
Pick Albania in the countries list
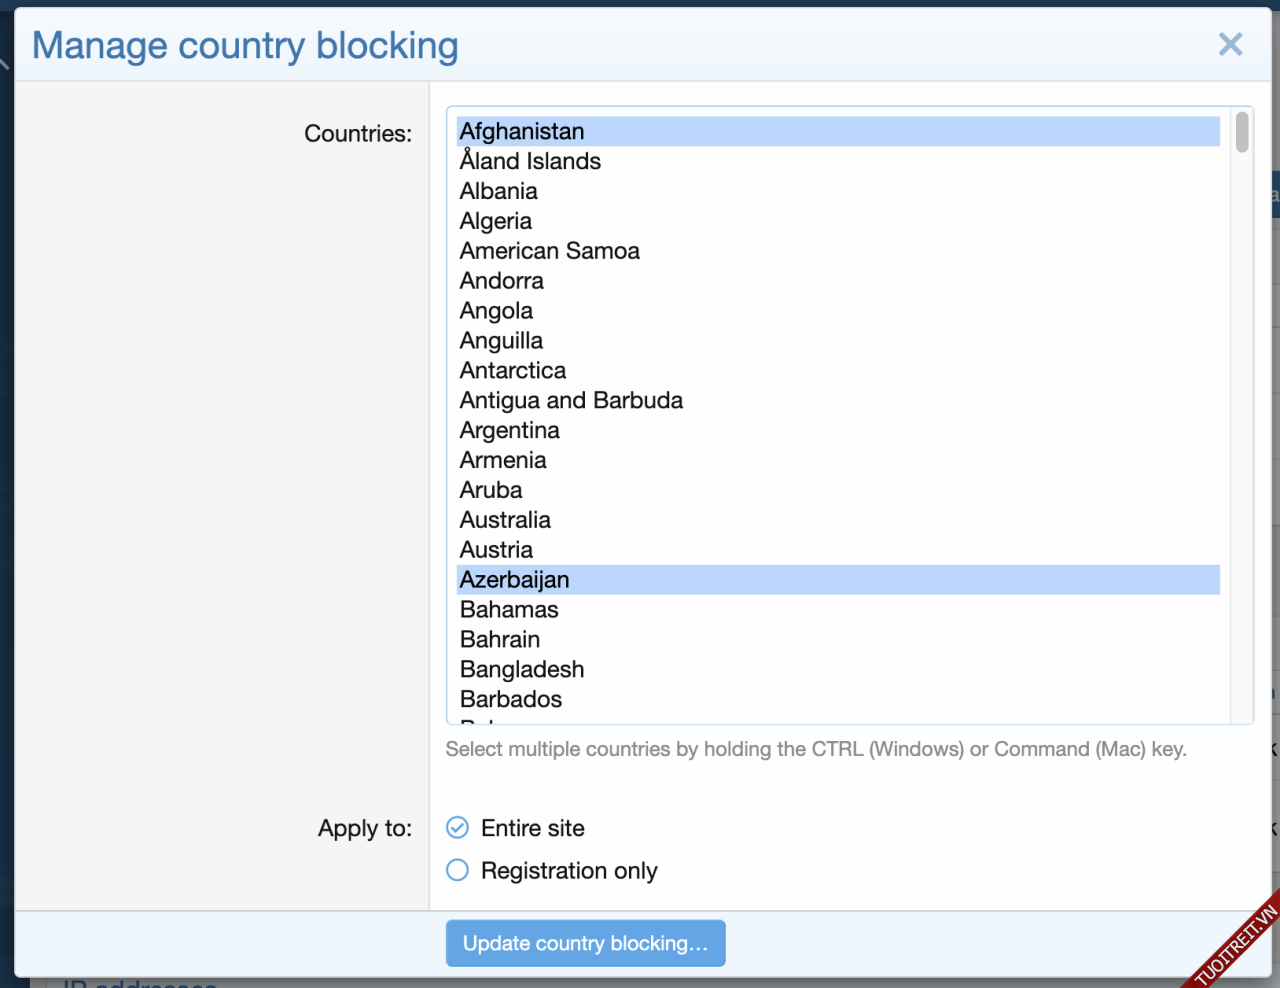tap(498, 191)
